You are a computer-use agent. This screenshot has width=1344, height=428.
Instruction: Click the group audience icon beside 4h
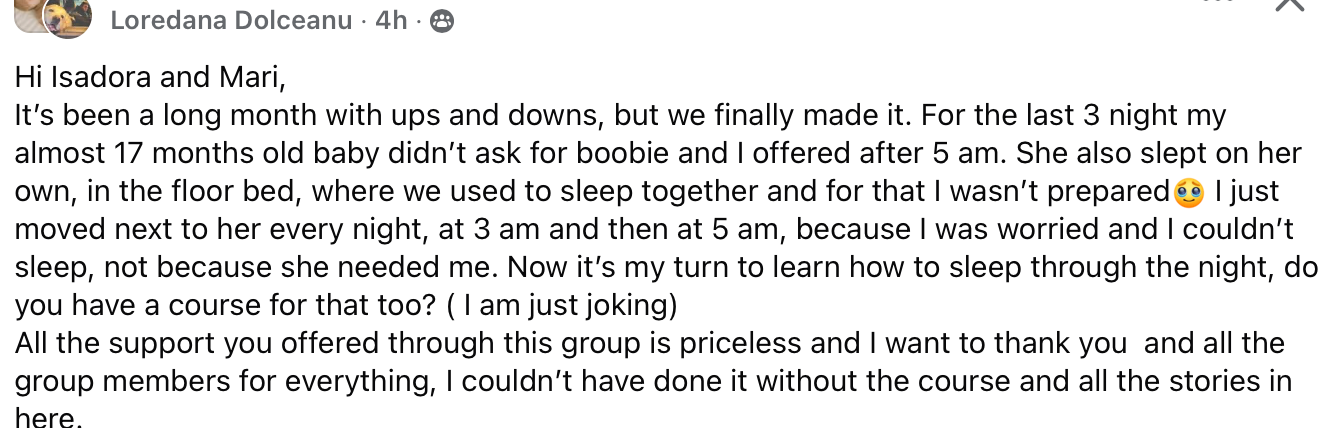tap(441, 22)
